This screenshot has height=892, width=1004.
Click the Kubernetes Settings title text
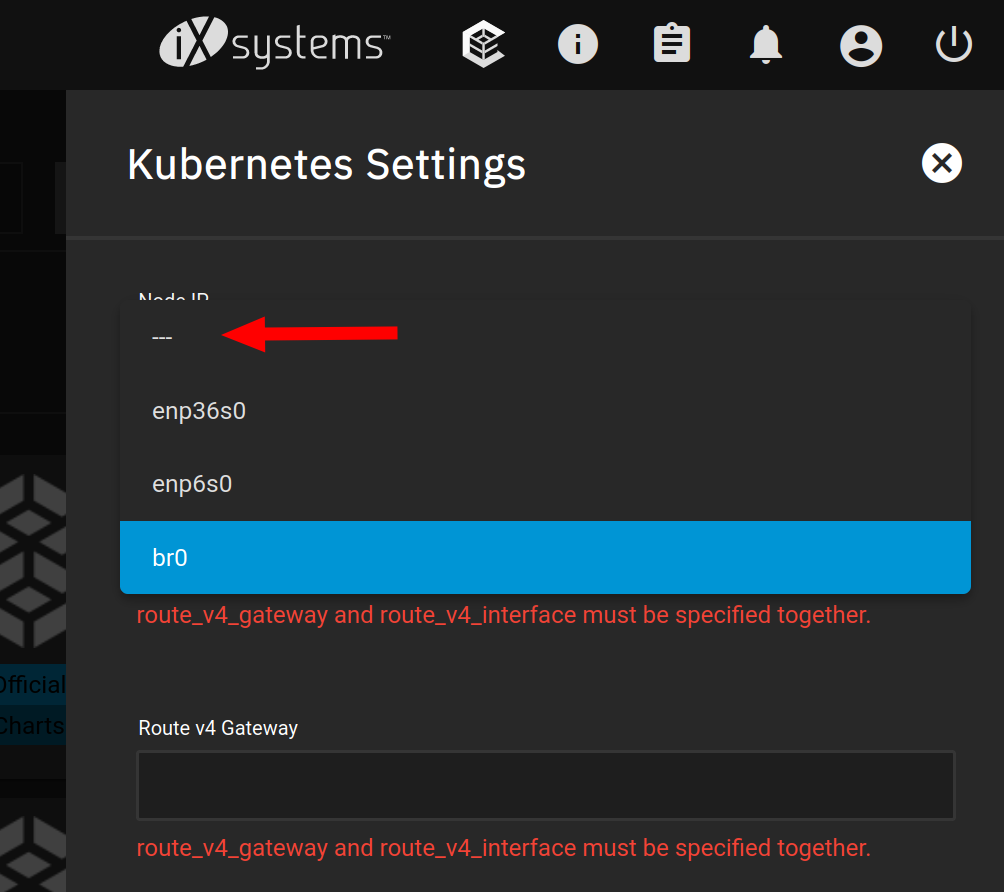pos(326,165)
